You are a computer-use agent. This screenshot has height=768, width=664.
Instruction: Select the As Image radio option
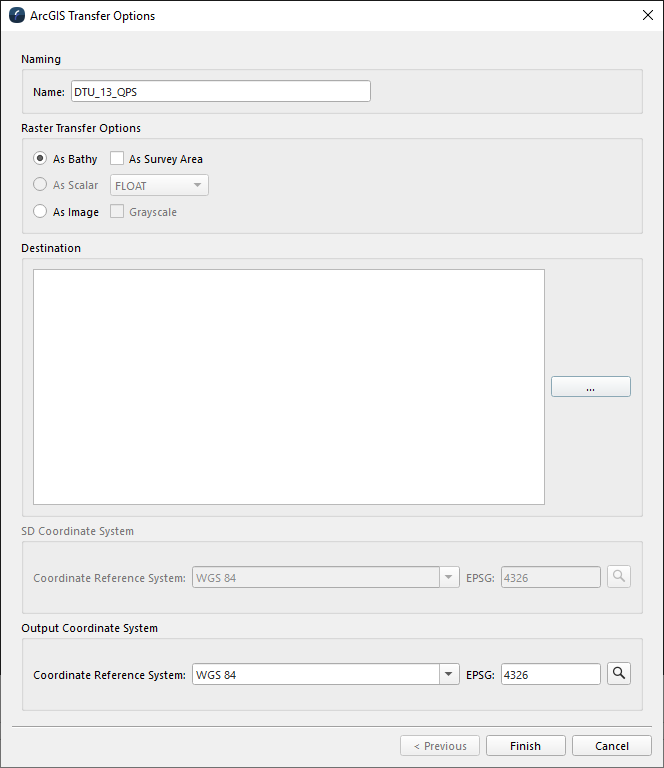(x=40, y=212)
